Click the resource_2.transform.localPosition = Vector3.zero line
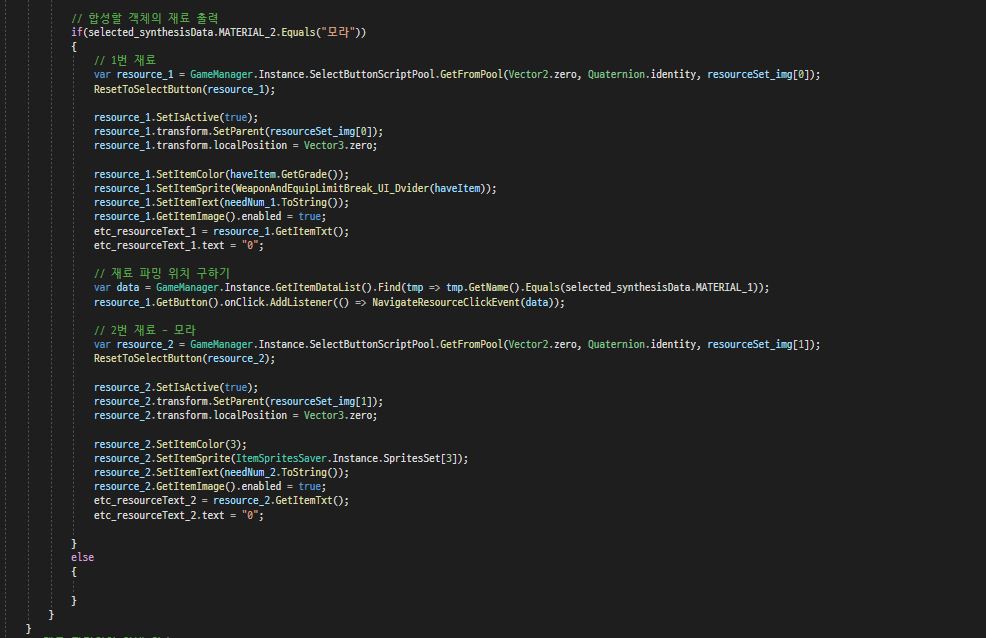 pos(235,415)
